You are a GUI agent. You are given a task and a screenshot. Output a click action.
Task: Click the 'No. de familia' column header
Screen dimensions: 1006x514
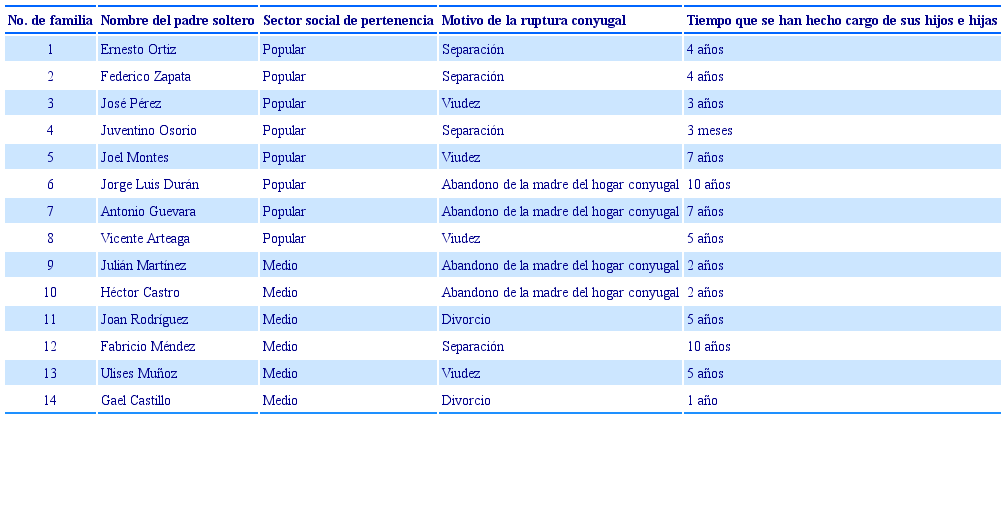pos(50,20)
